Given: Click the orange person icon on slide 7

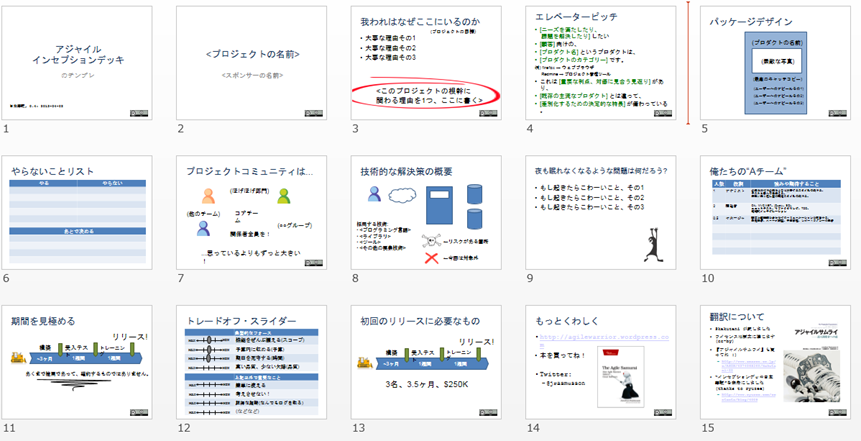Looking at the screenshot, I should coord(208,196).
